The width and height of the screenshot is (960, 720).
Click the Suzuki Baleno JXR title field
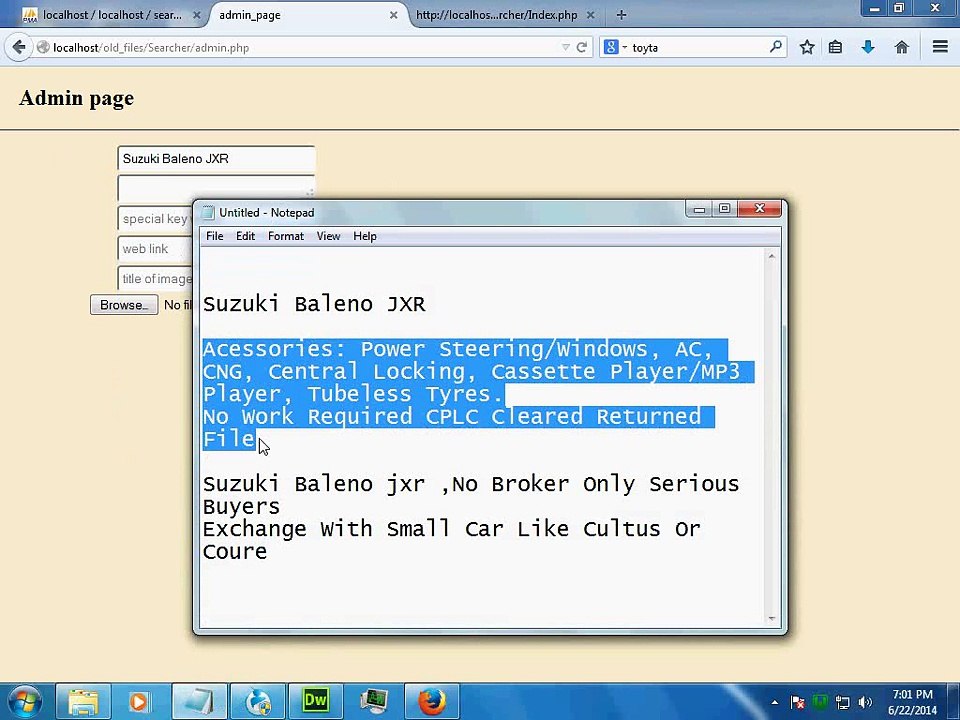tap(216, 159)
